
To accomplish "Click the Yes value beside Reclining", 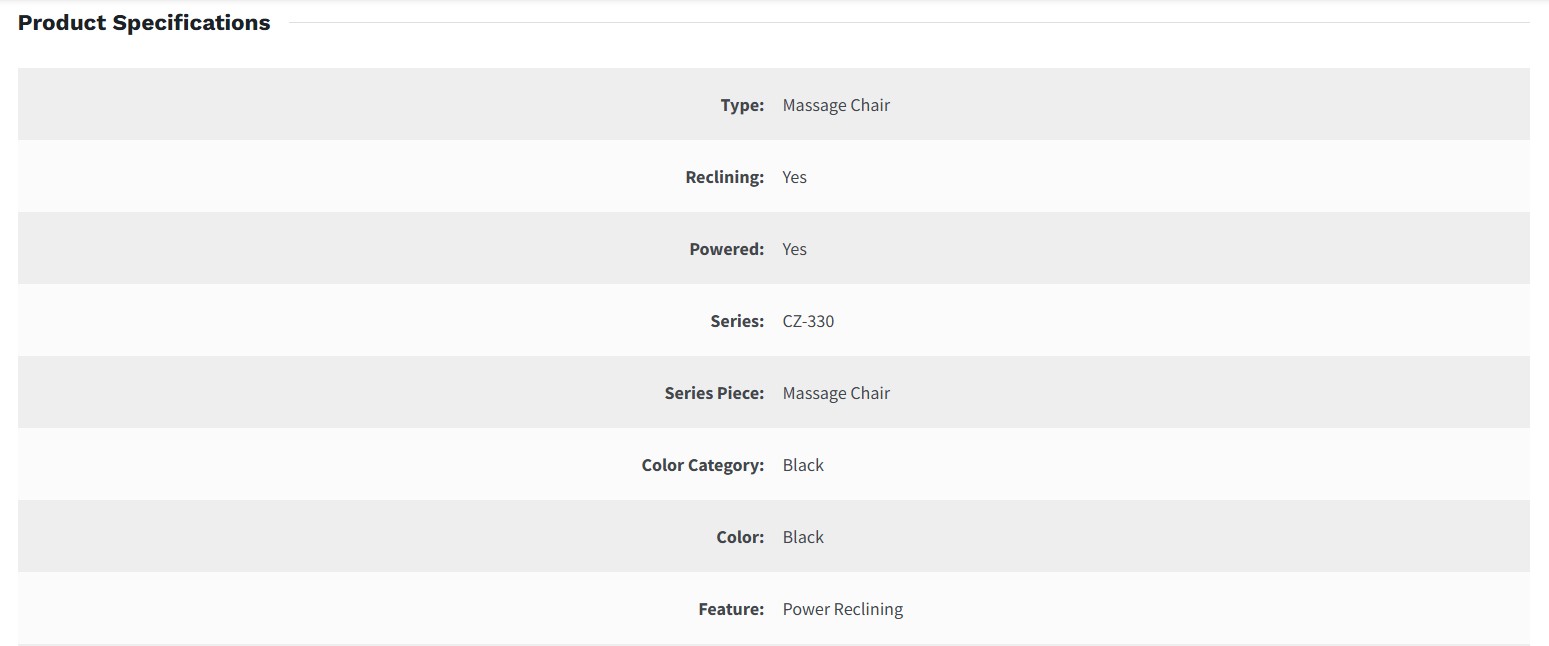I will point(794,177).
